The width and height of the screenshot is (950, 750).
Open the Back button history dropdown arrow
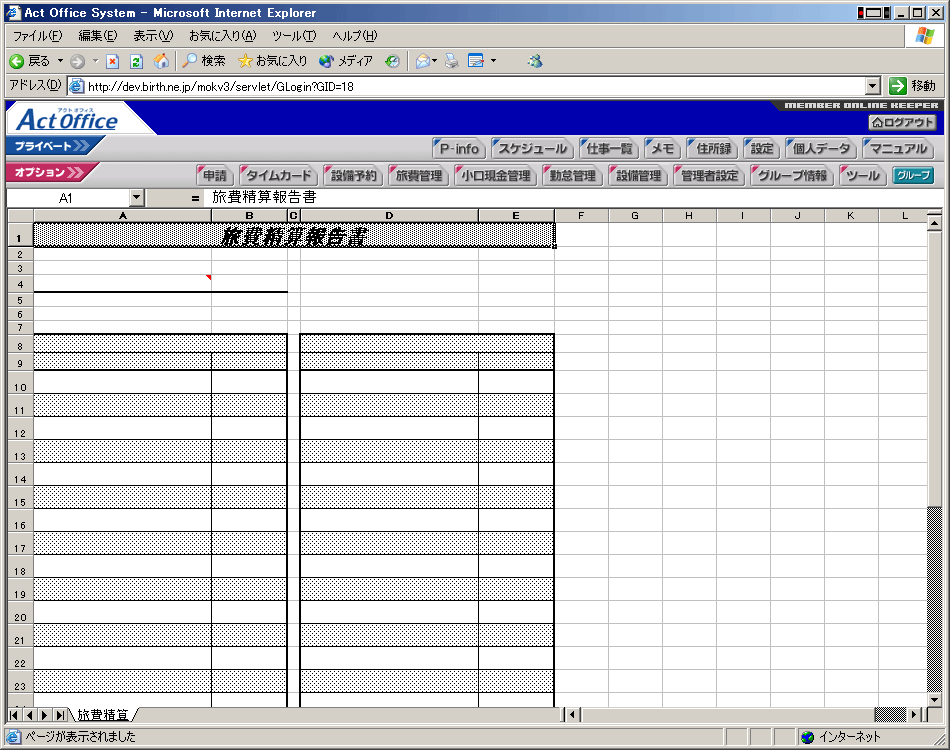tap(60, 61)
